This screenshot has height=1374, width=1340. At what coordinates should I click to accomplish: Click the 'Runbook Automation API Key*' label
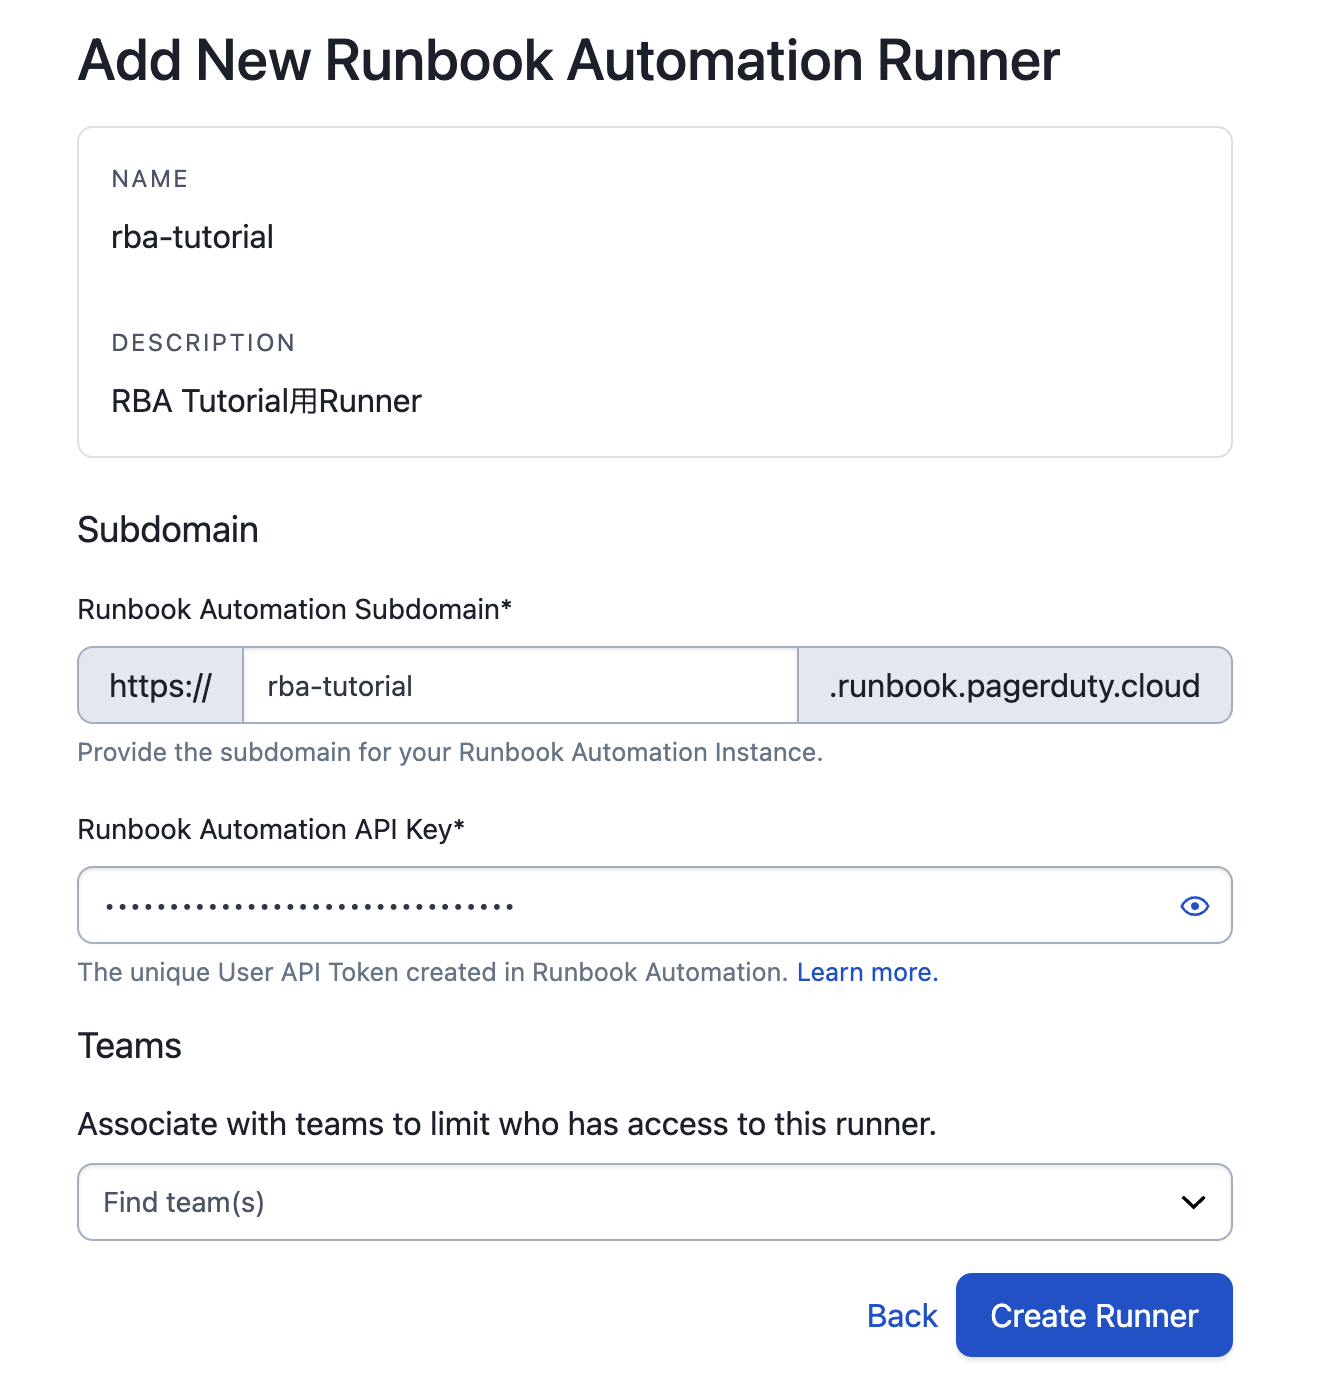271,829
